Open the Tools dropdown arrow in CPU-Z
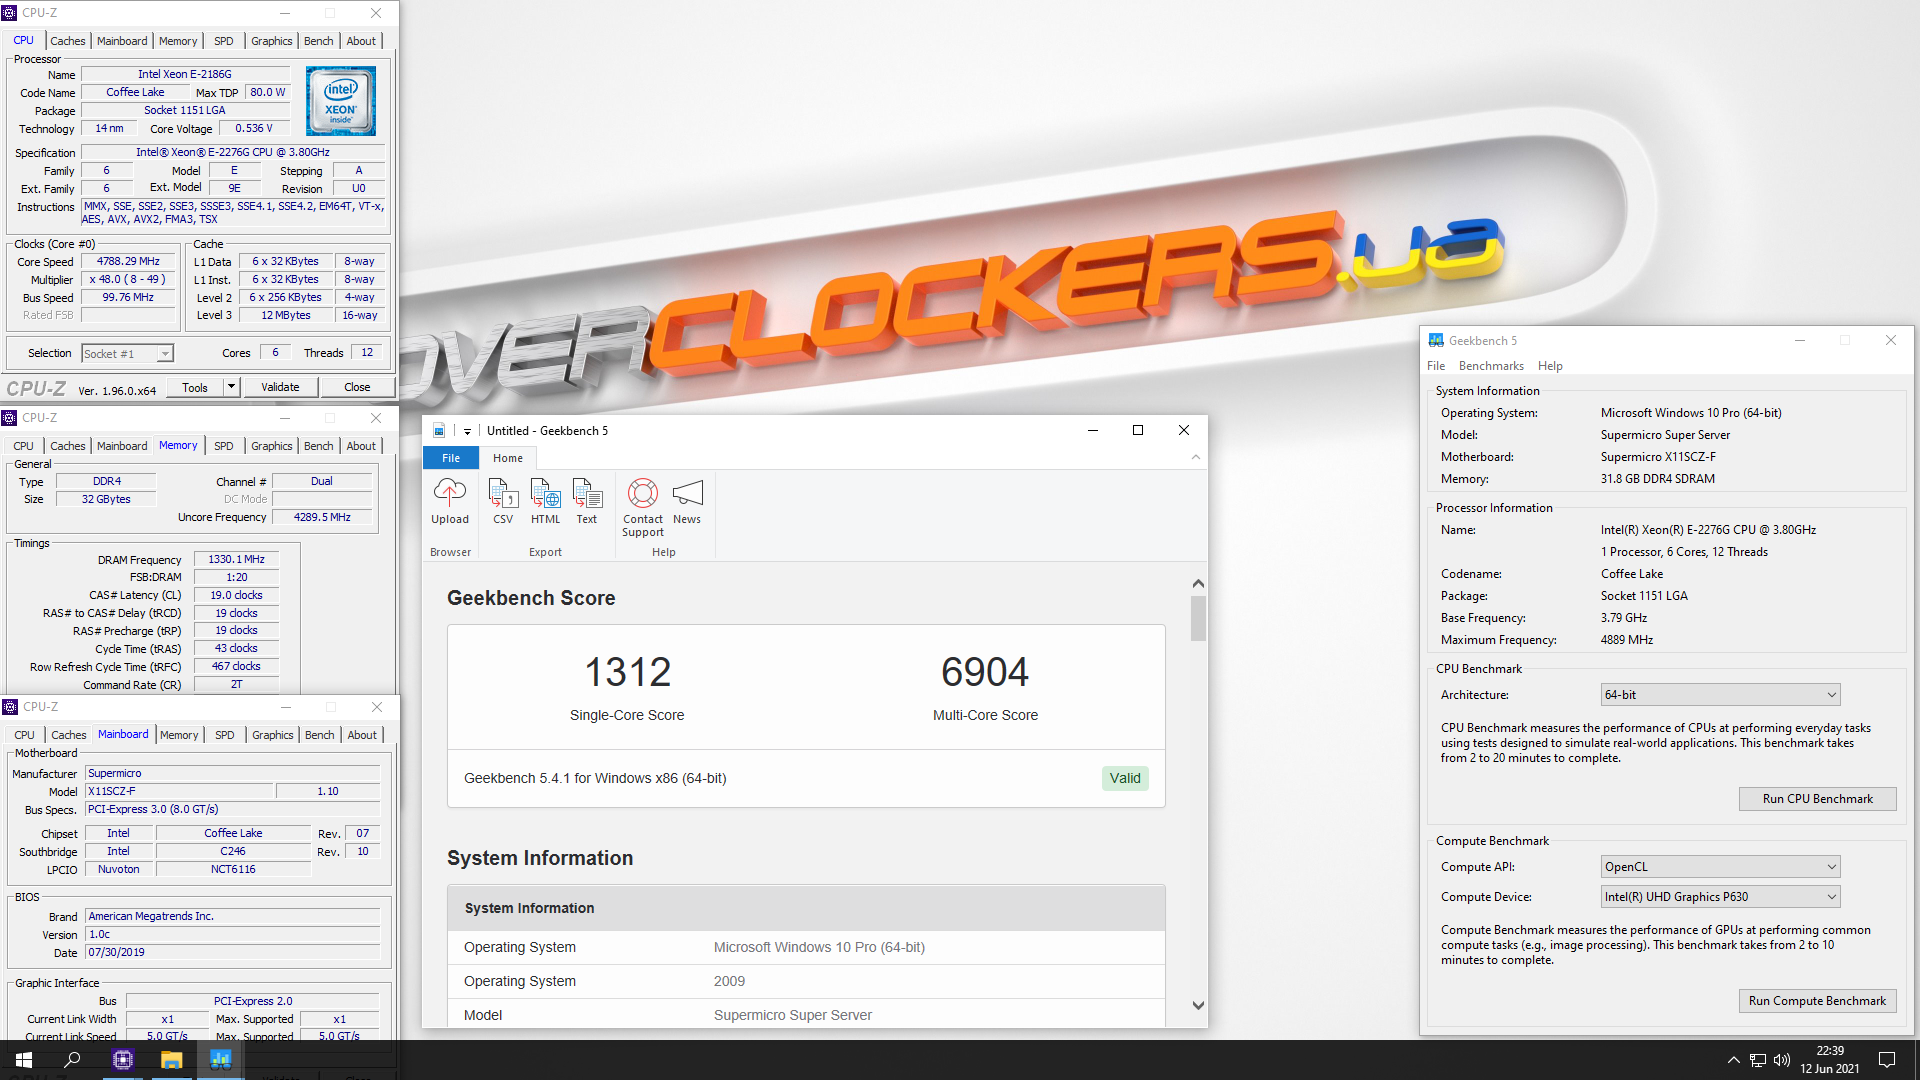The image size is (1920, 1080). (x=231, y=387)
